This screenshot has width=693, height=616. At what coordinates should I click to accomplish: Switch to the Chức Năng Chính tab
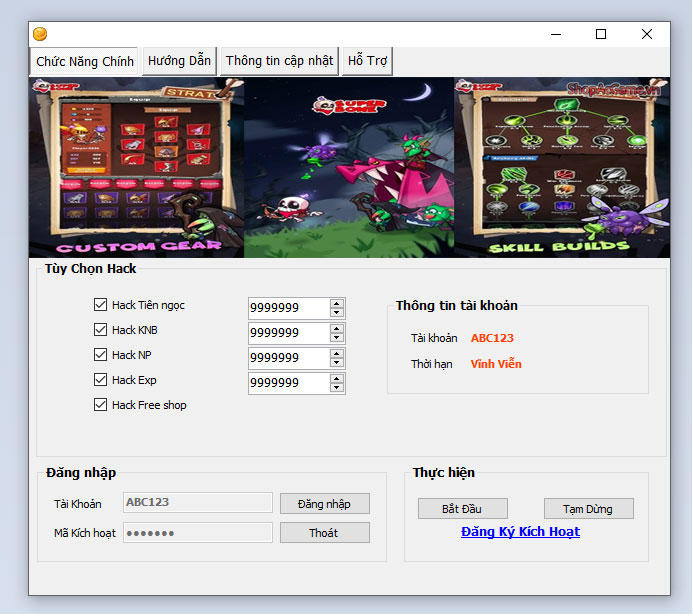click(x=84, y=61)
